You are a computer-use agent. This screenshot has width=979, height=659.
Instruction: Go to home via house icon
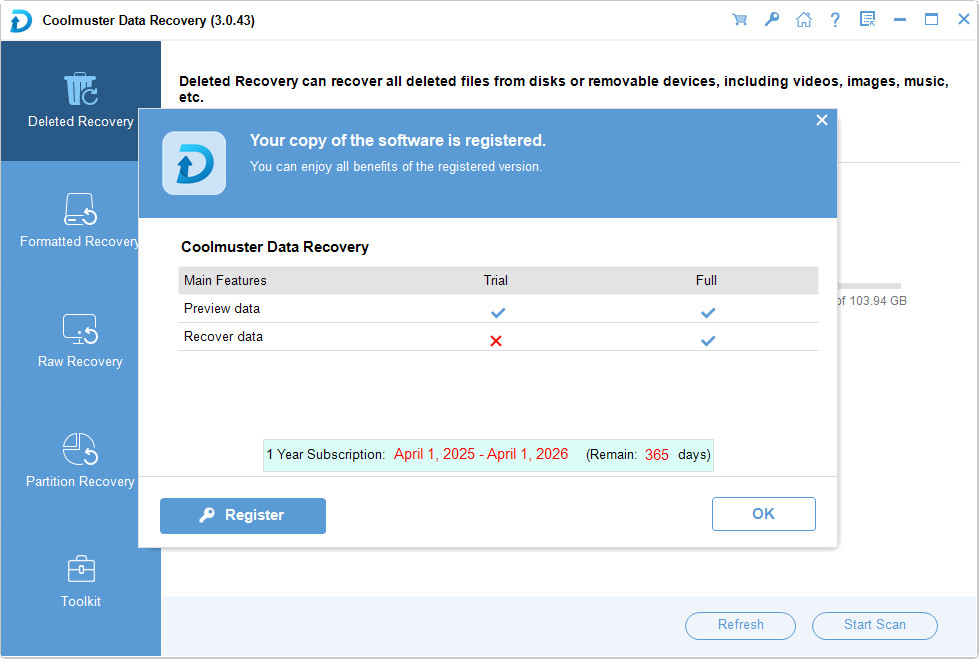[x=804, y=20]
